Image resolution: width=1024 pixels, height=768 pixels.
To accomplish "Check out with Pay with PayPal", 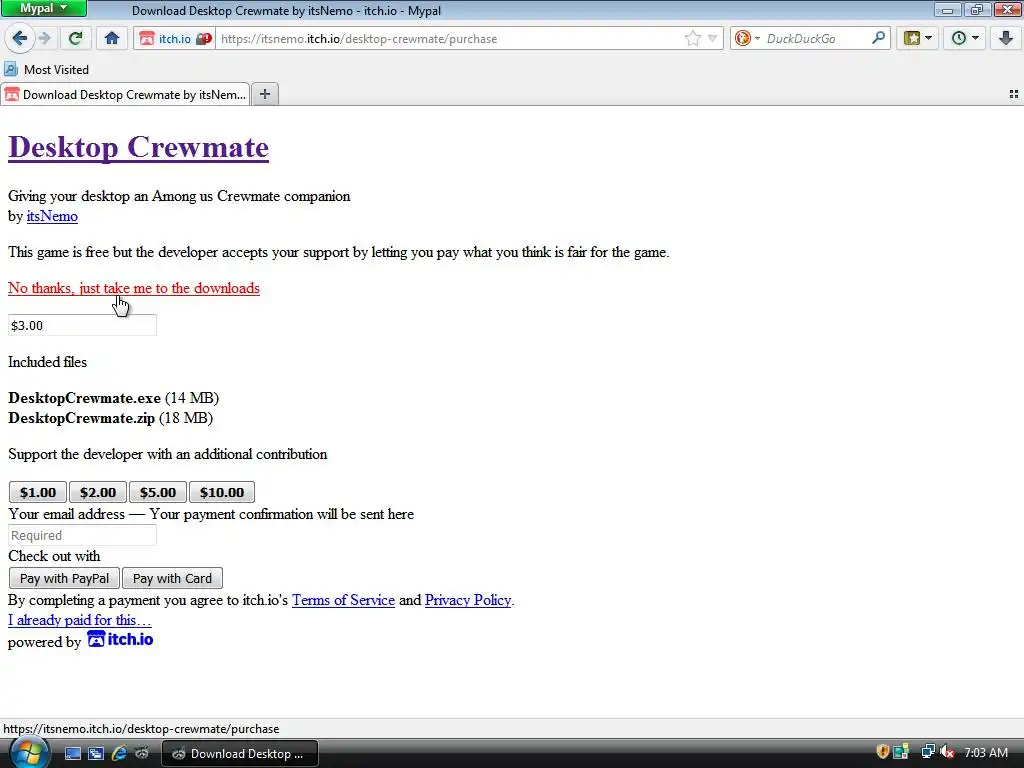I will click(x=64, y=578).
